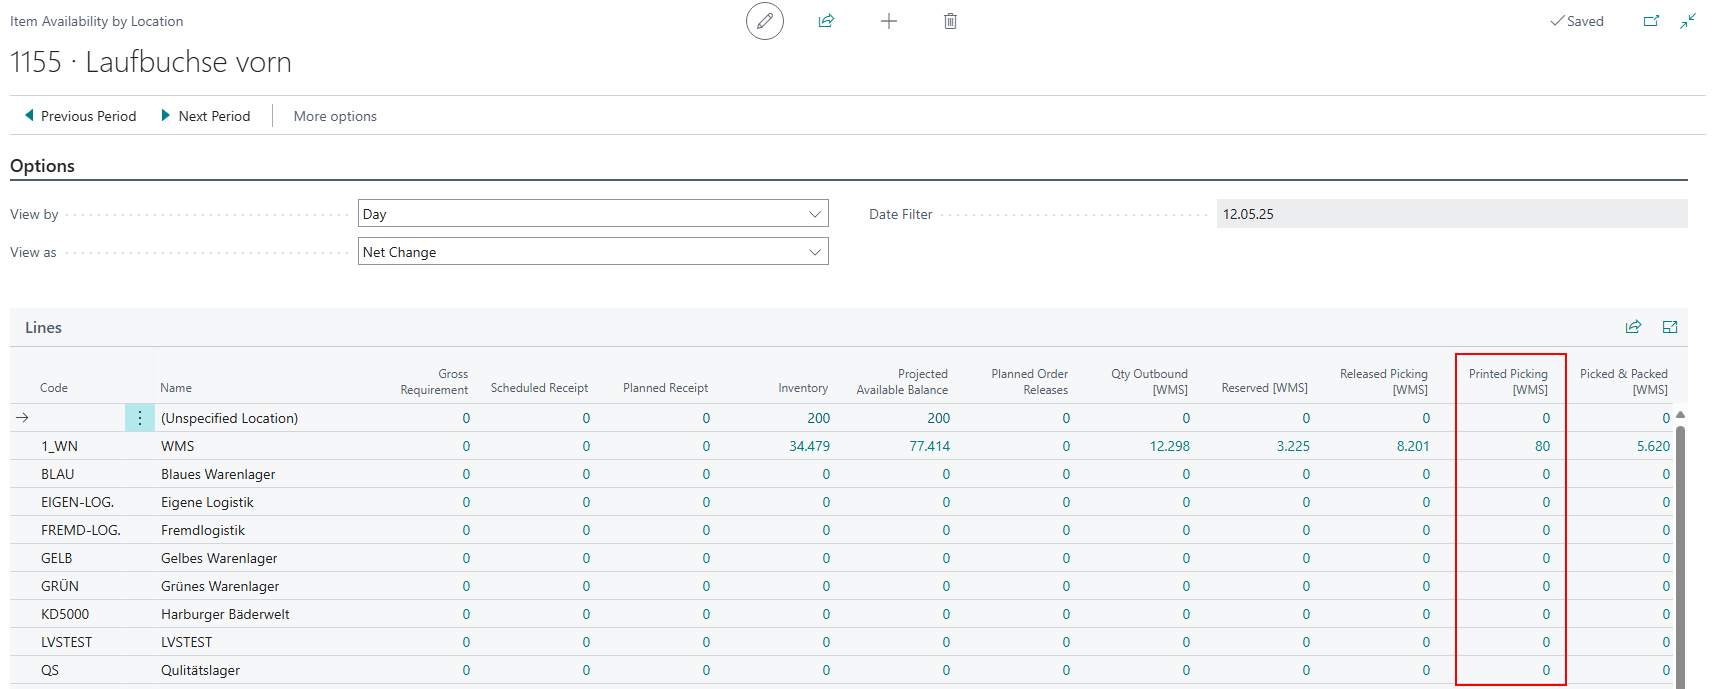Click the plus icon to create new
1730x689 pixels.
pyautogui.click(x=888, y=21)
